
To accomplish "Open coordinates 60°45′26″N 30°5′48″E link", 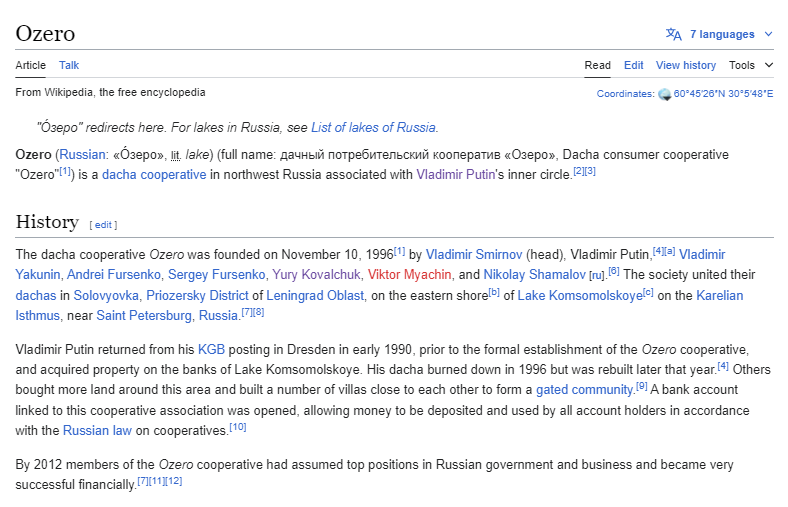I will pyautogui.click(x=723, y=94).
